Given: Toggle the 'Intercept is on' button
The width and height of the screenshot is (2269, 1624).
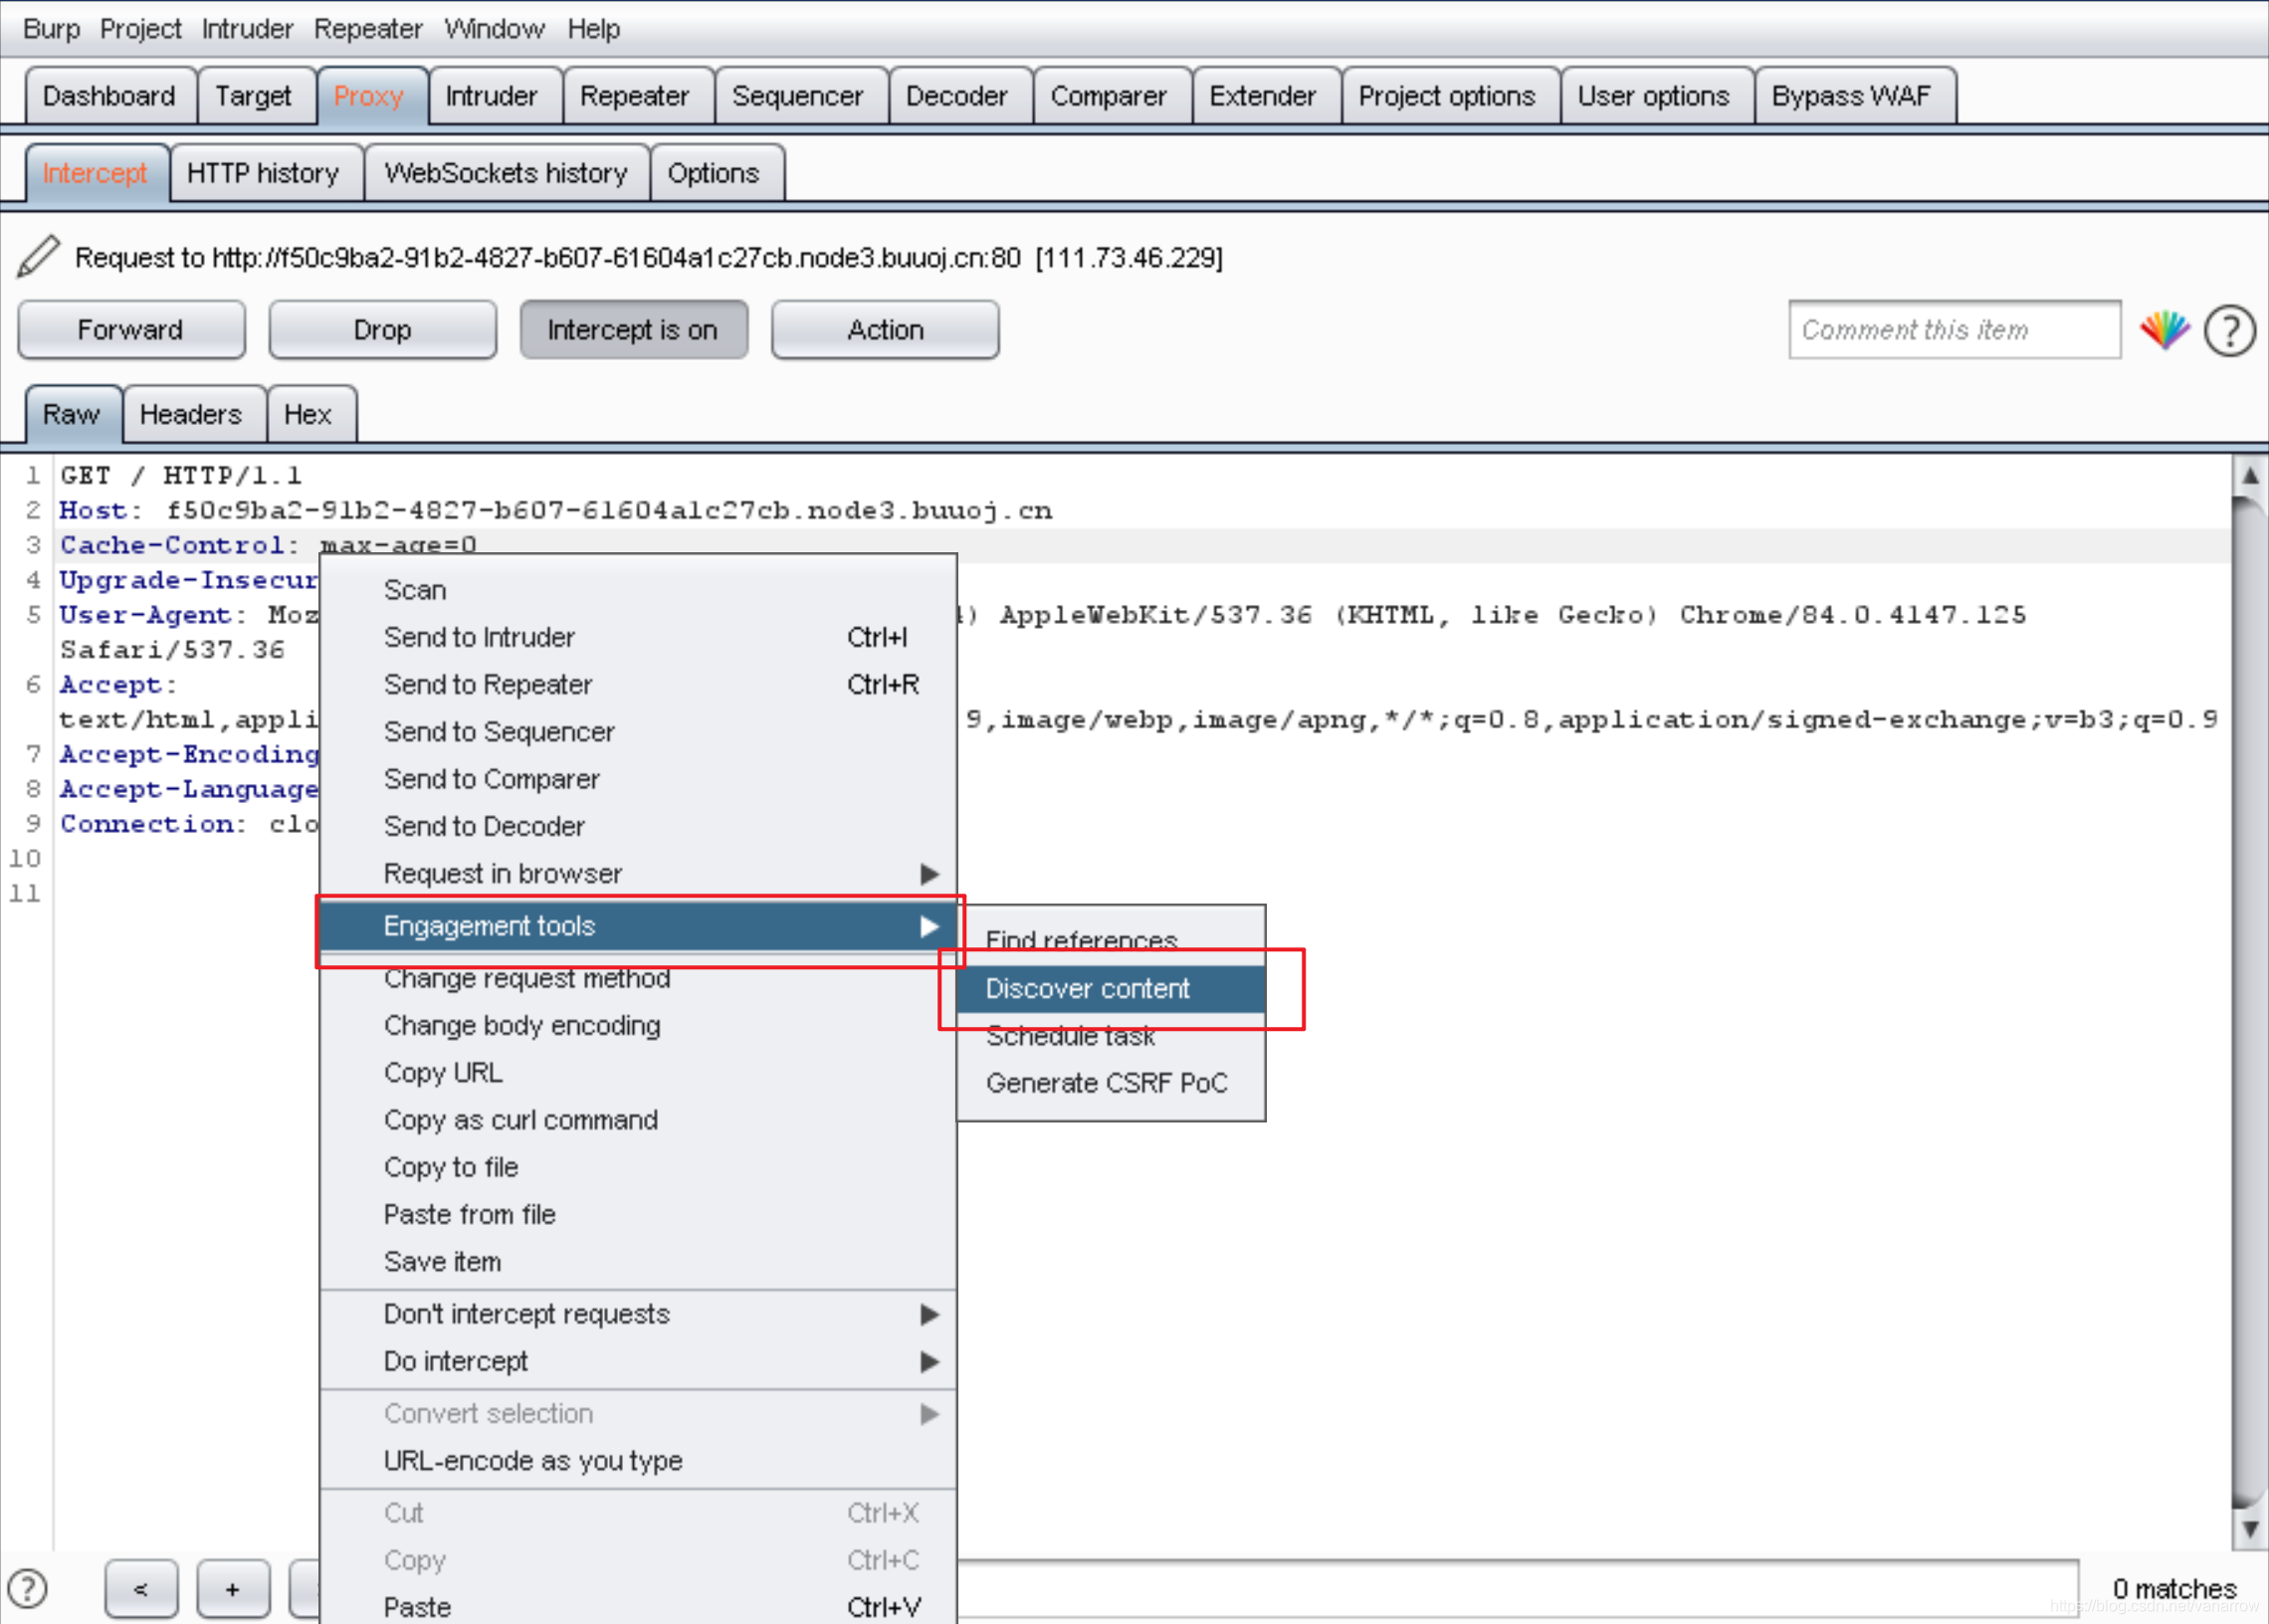Looking at the screenshot, I should [x=632, y=330].
